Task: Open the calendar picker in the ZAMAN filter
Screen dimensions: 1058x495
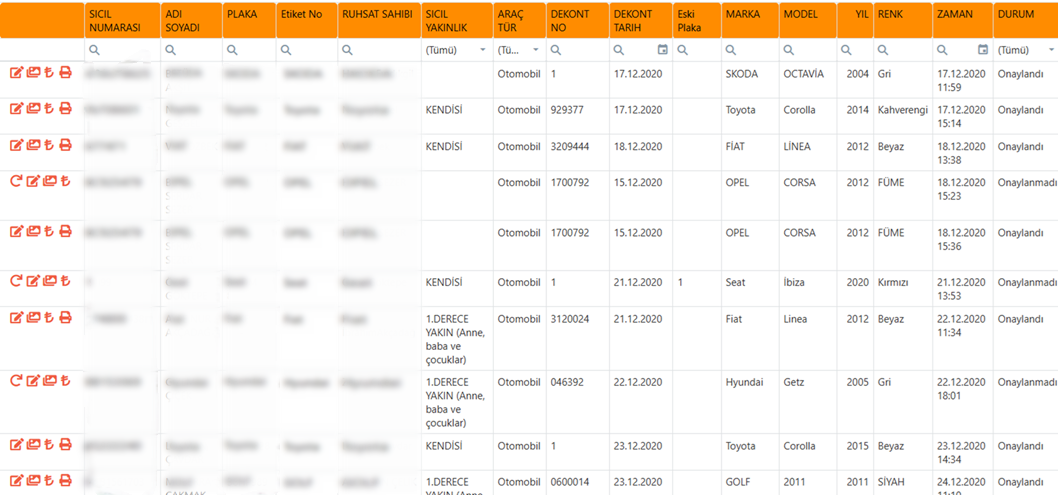Action: click(983, 50)
